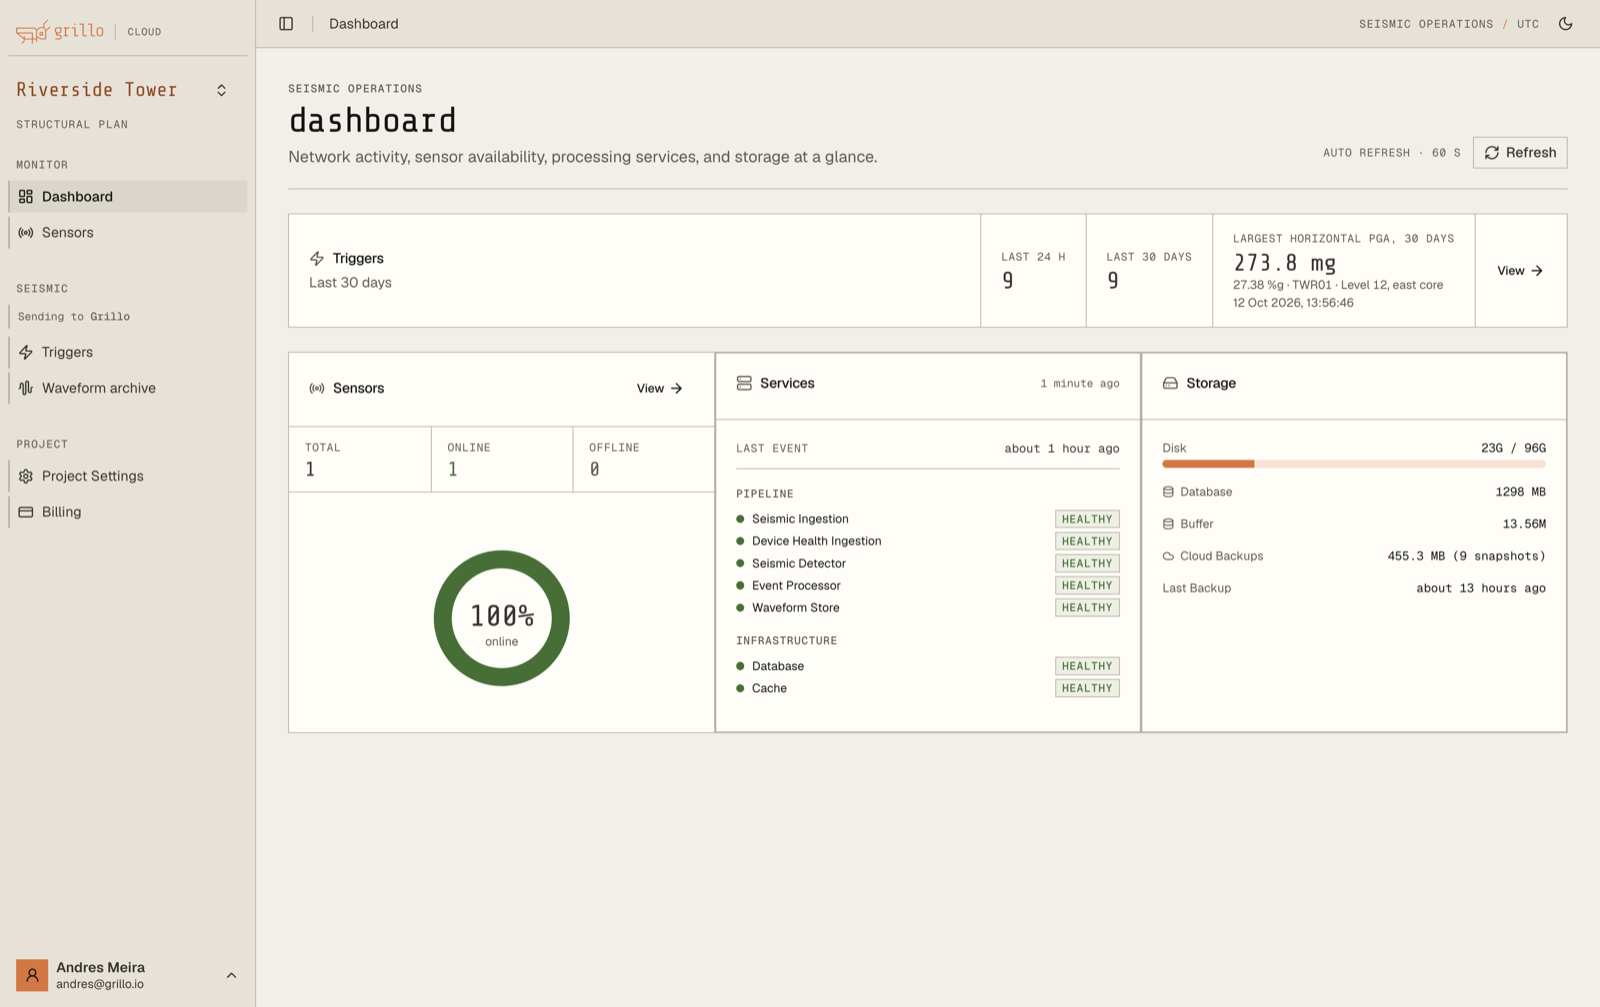Open Waveform archive in the sidebar

[x=128, y=388]
